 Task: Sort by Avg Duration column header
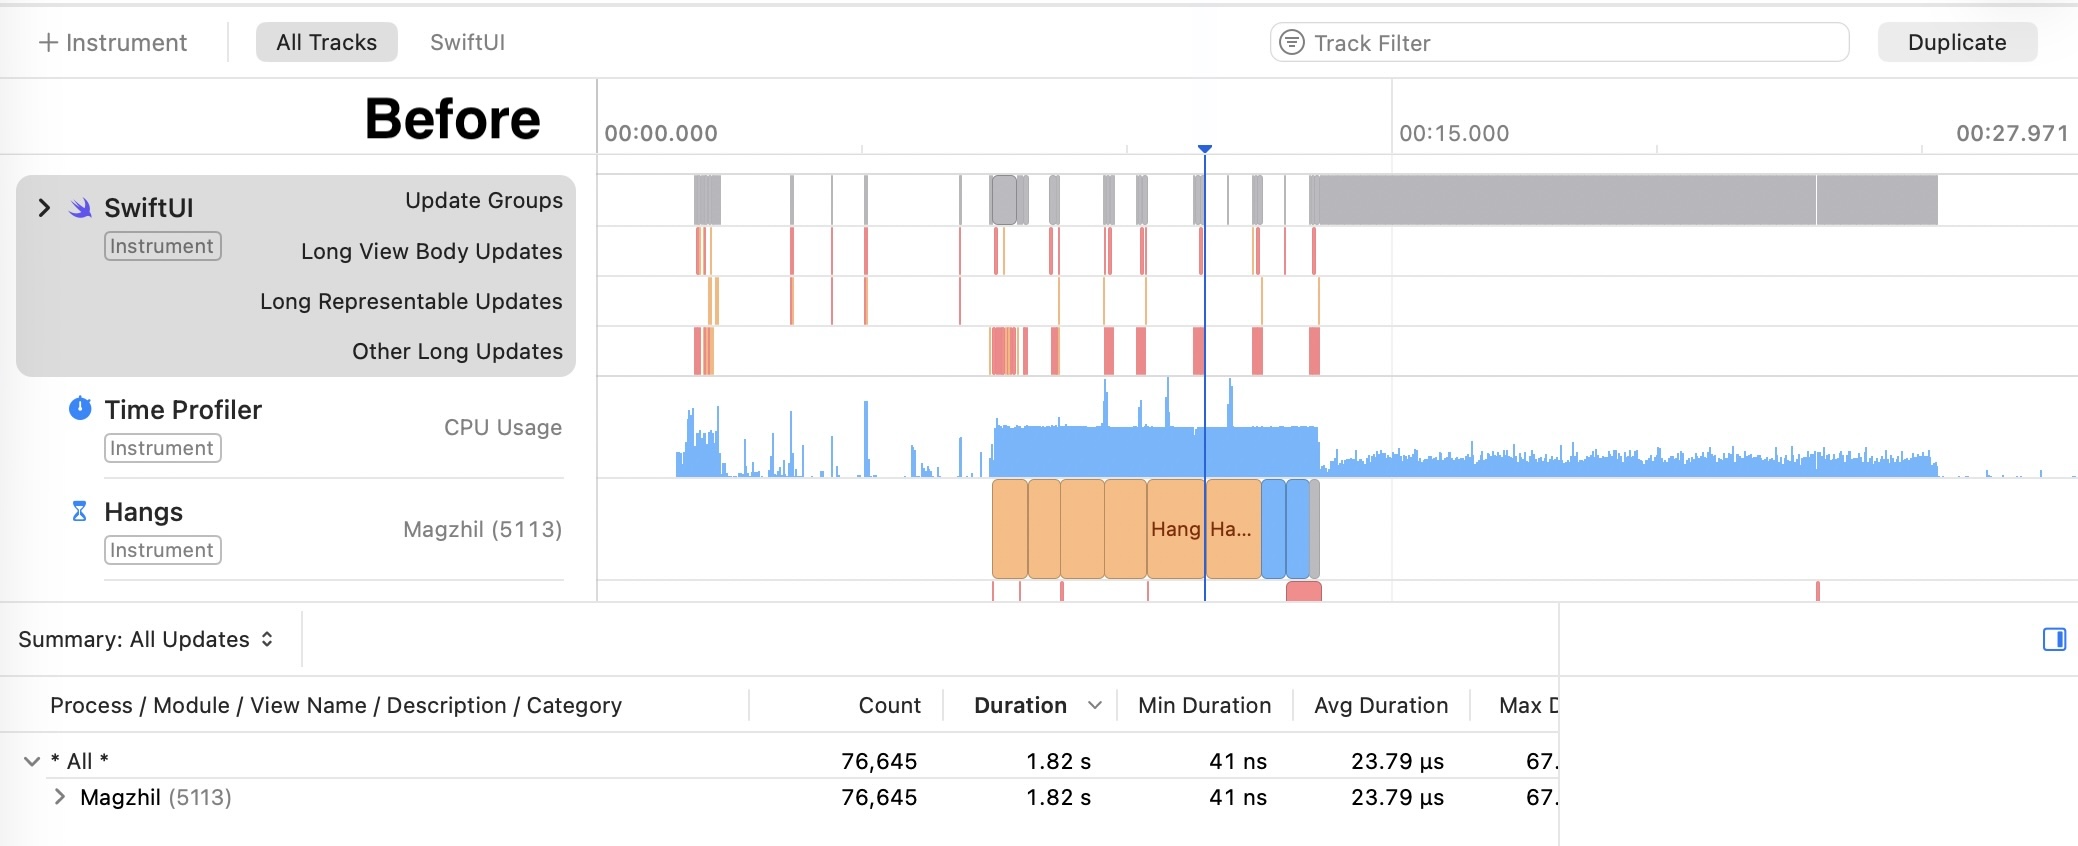click(x=1381, y=705)
